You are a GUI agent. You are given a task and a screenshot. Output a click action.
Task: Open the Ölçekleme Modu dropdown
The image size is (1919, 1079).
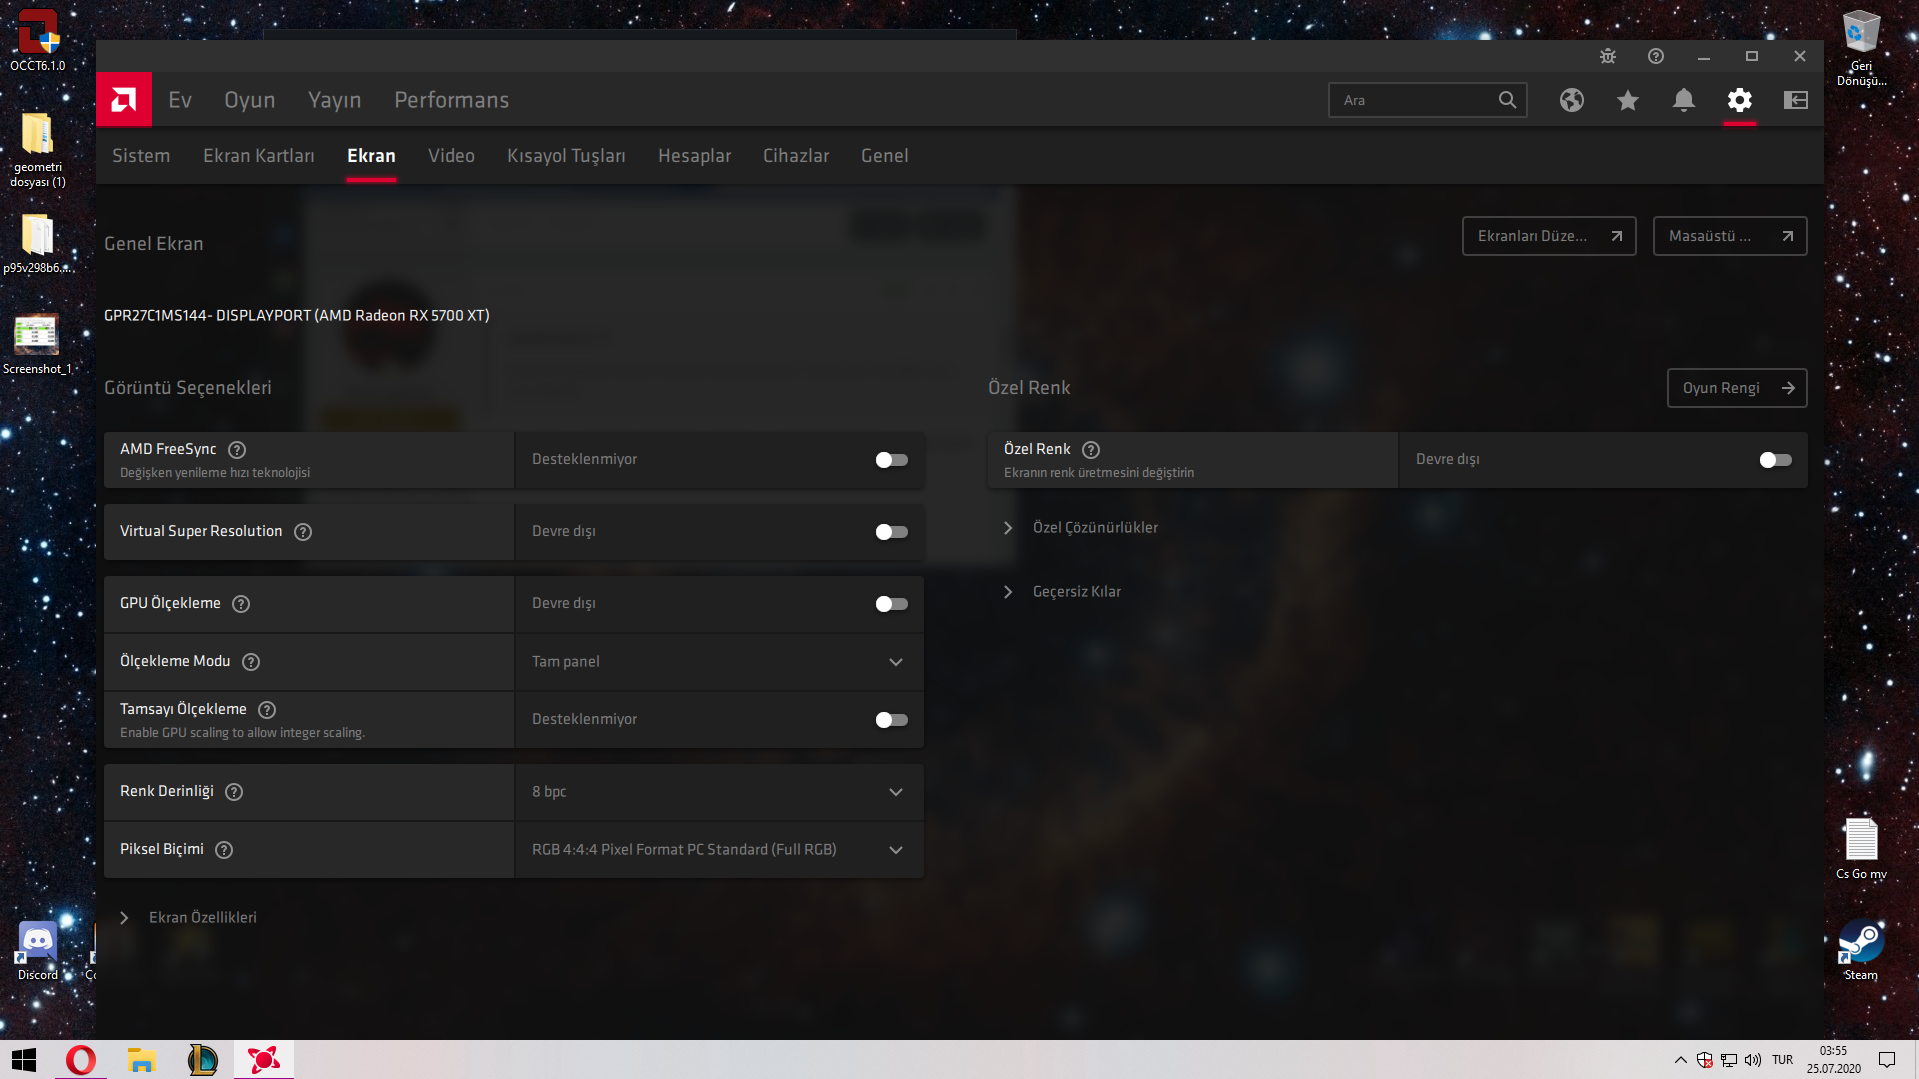[x=719, y=662]
